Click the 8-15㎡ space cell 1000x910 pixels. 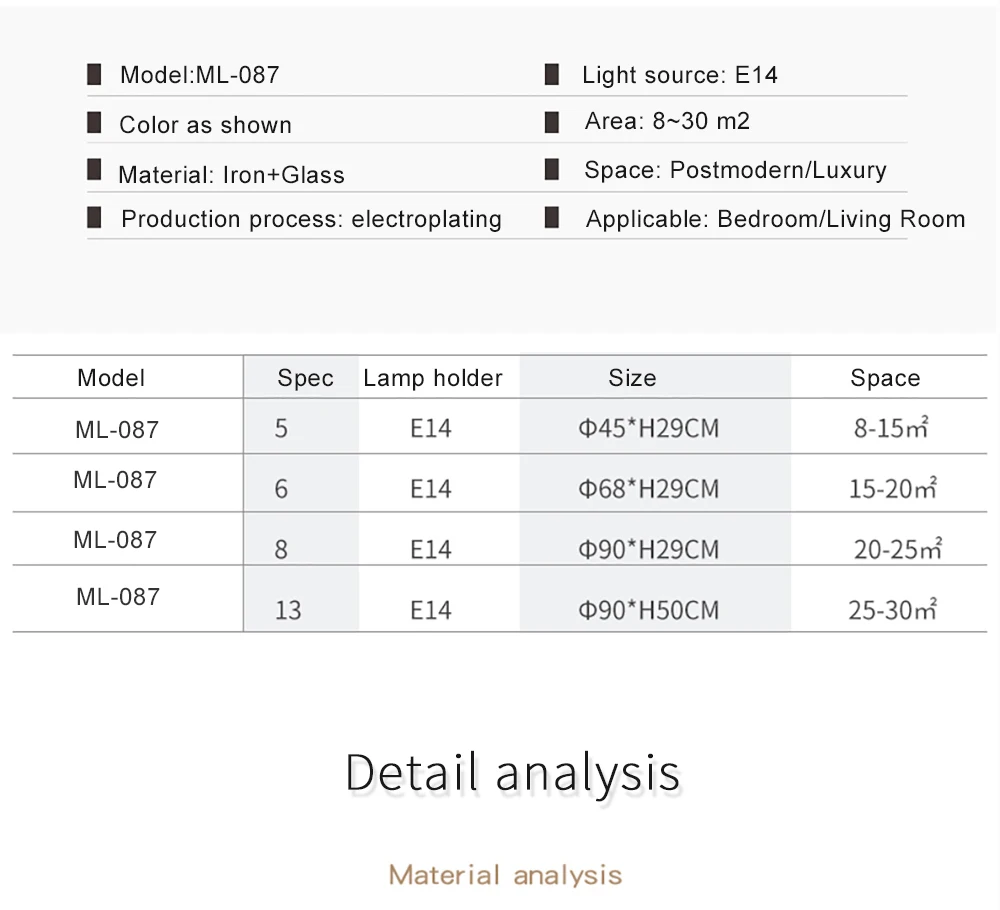coord(892,427)
